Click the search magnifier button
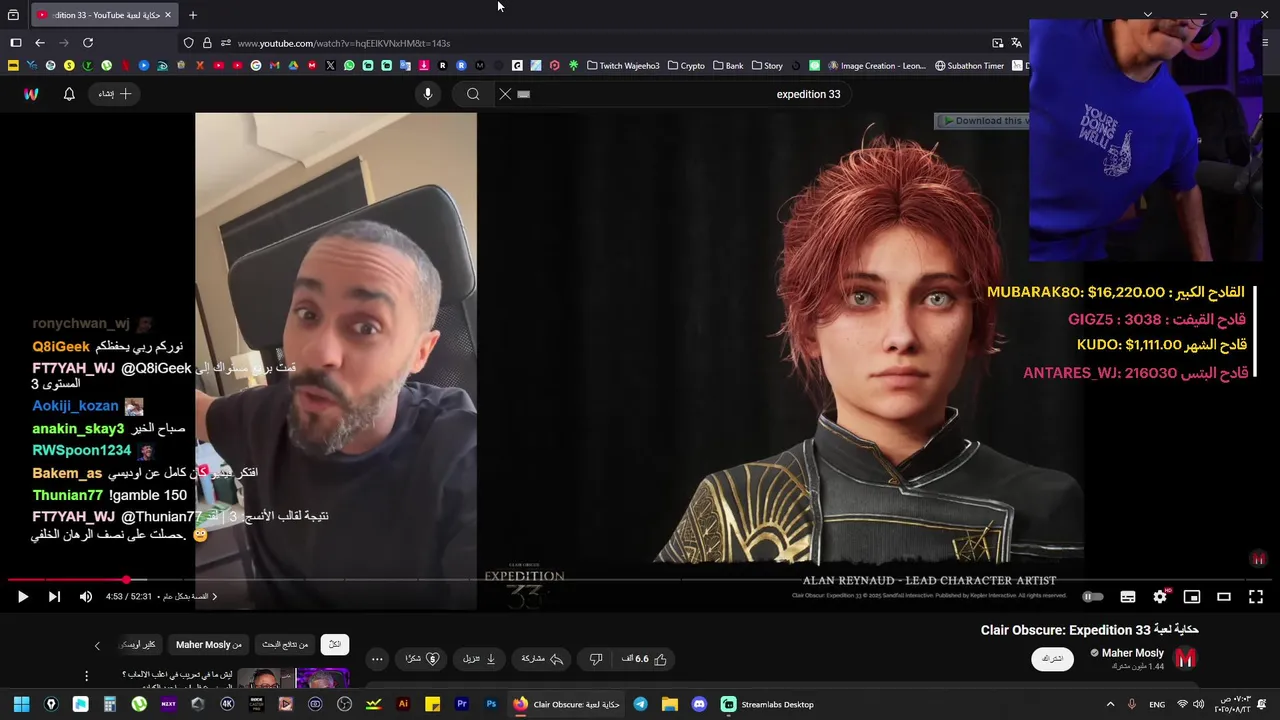Screen dimensions: 1280x720 (x=473, y=94)
